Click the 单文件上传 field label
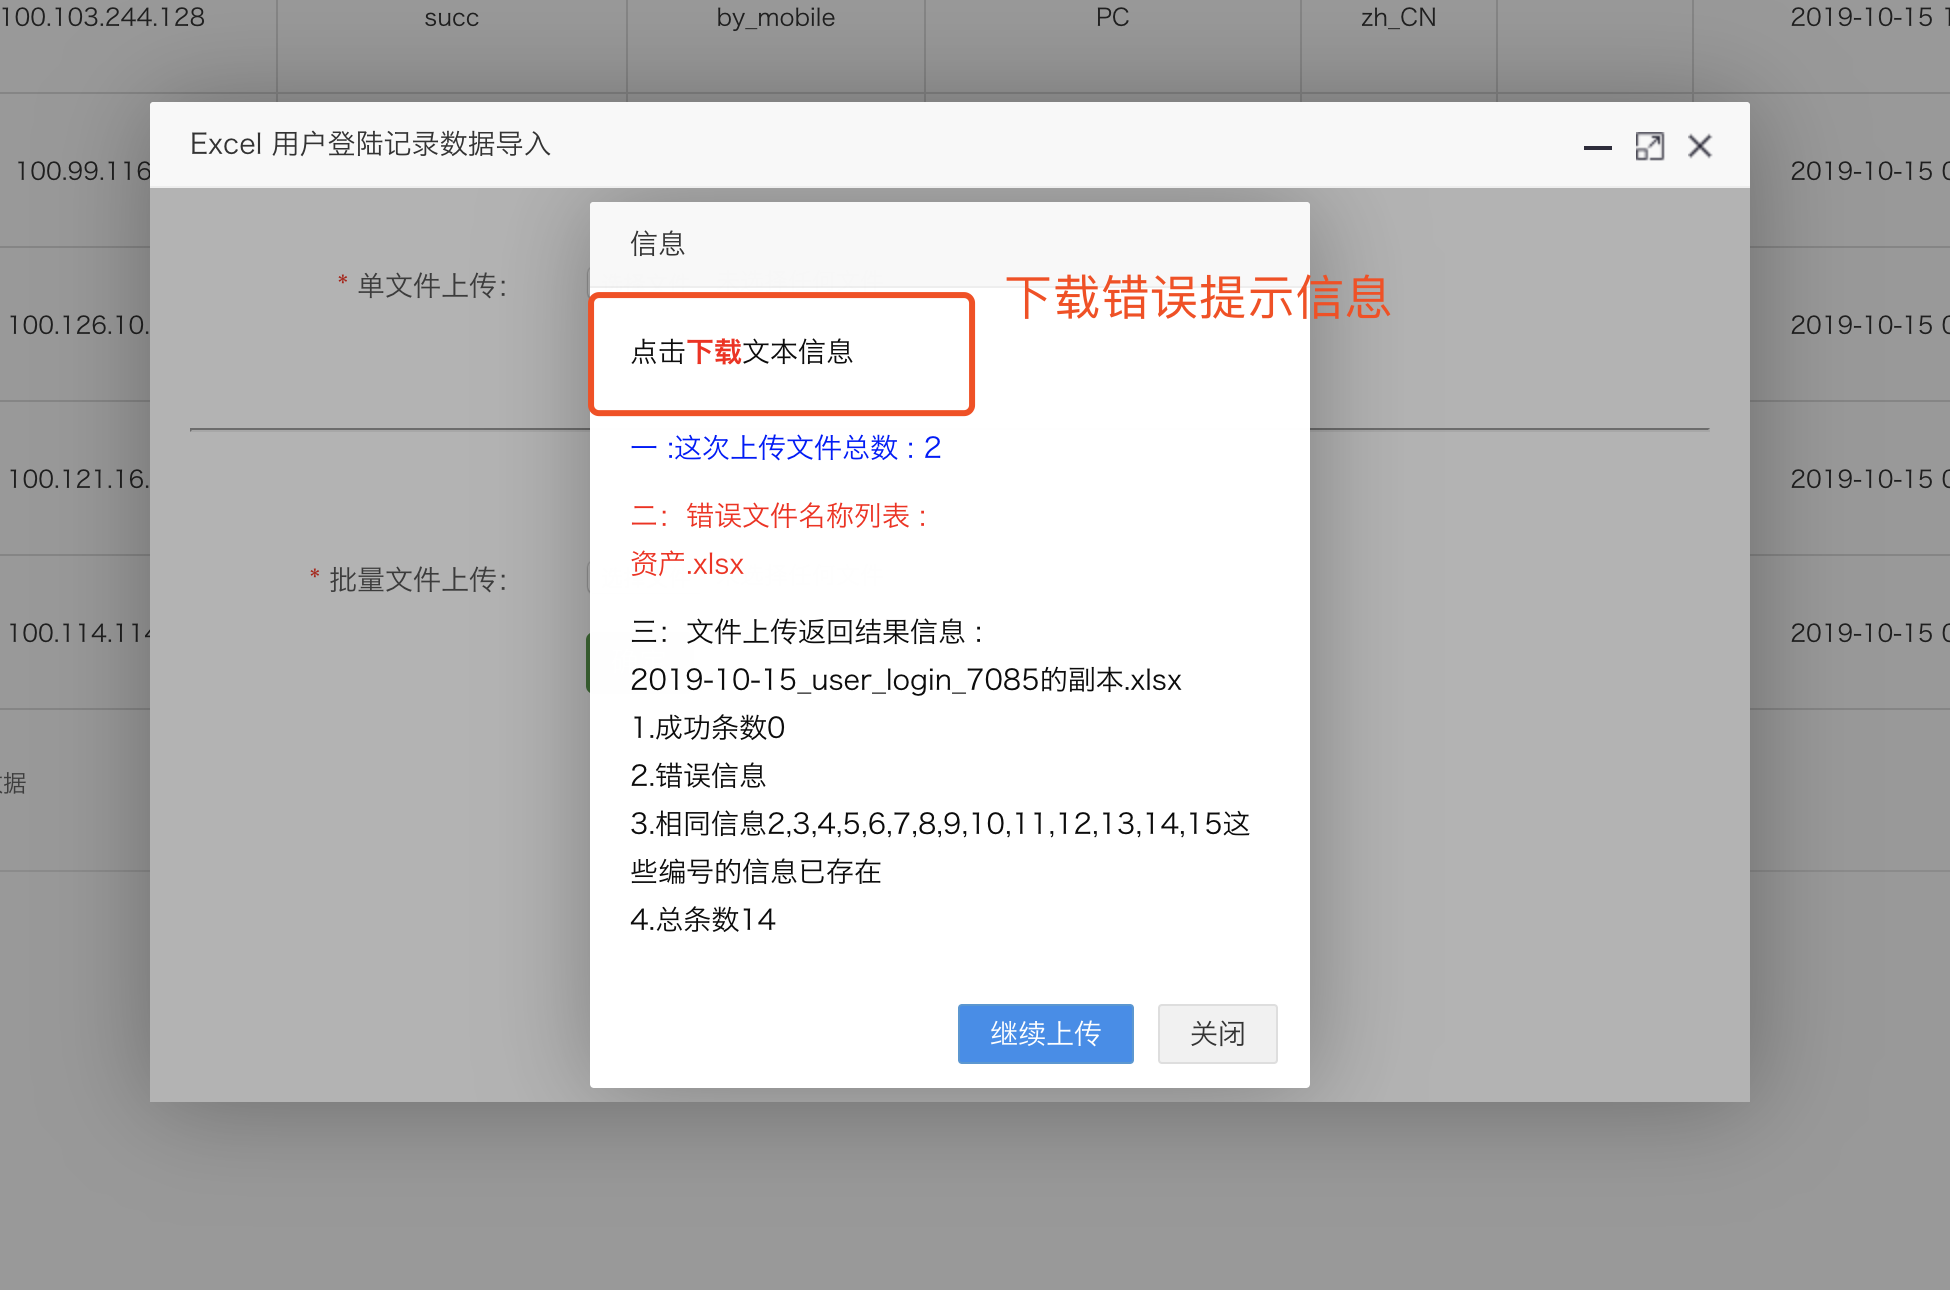The height and width of the screenshot is (1290, 1950). click(x=432, y=286)
